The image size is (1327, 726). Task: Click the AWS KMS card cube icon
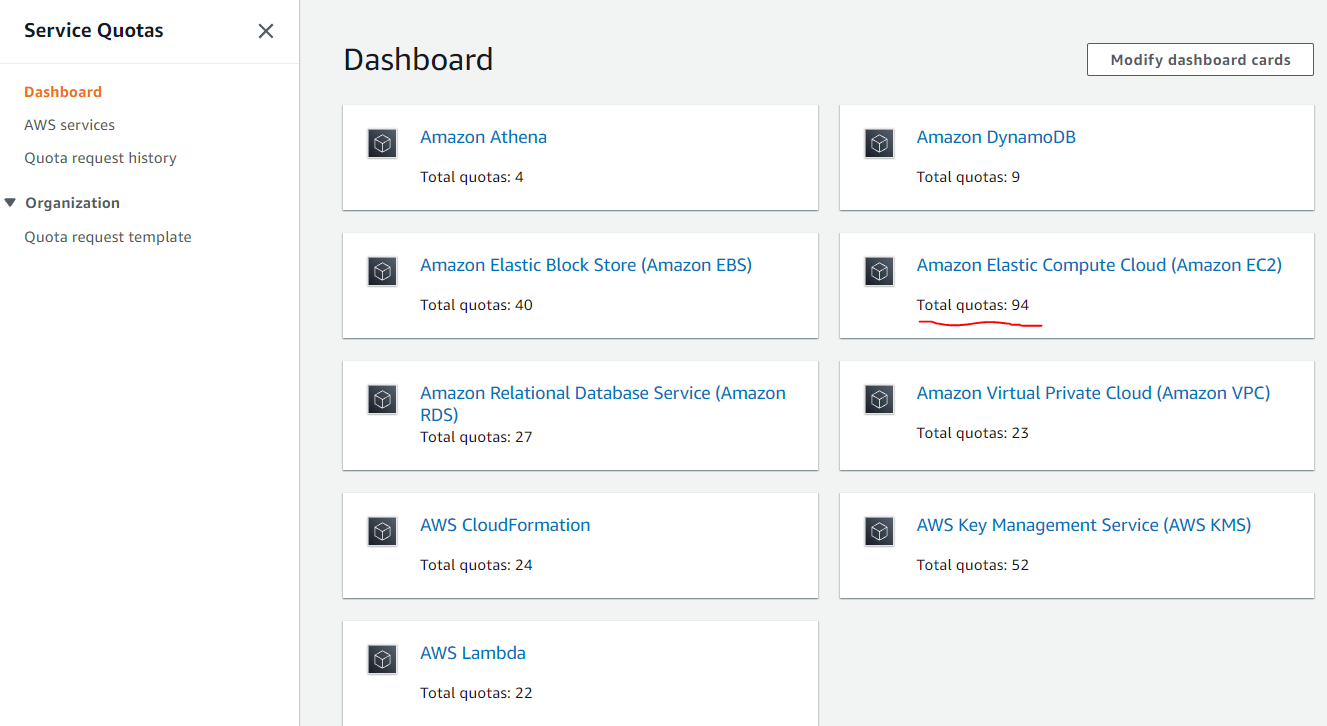coord(879,531)
